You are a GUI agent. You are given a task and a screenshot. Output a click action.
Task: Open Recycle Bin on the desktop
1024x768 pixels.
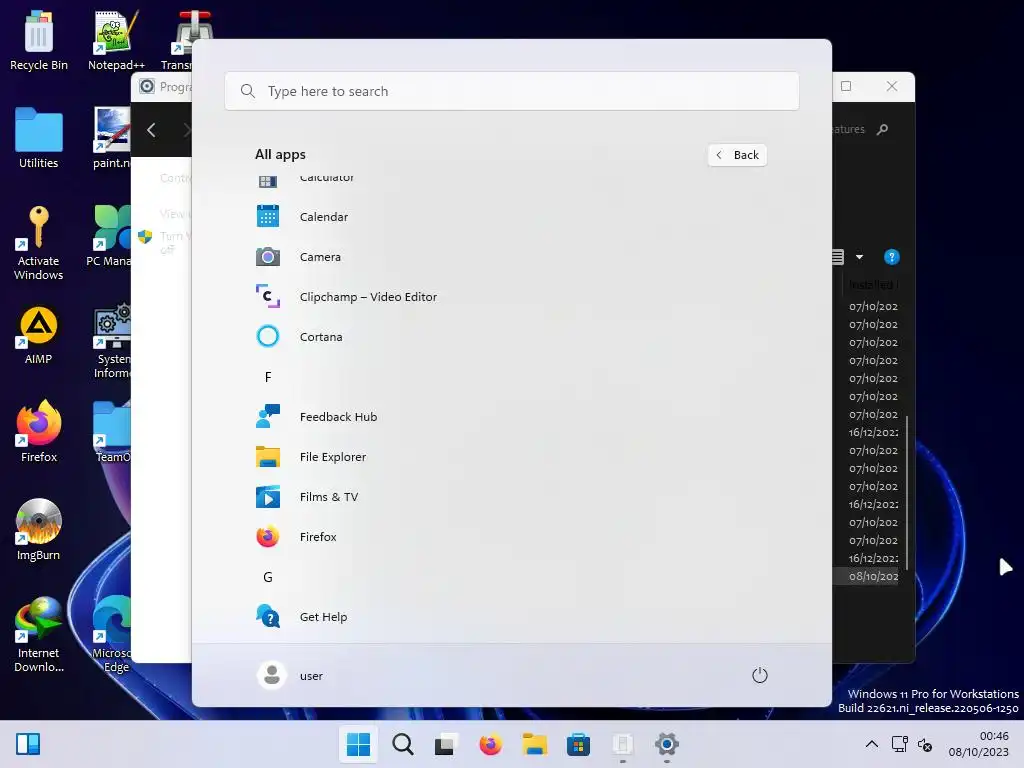pos(39,40)
